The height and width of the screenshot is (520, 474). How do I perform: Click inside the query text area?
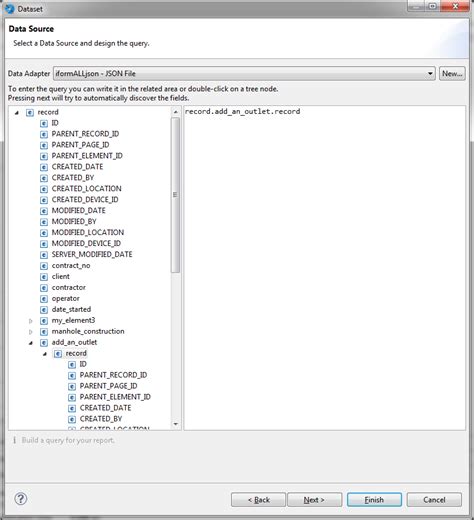(x=324, y=268)
